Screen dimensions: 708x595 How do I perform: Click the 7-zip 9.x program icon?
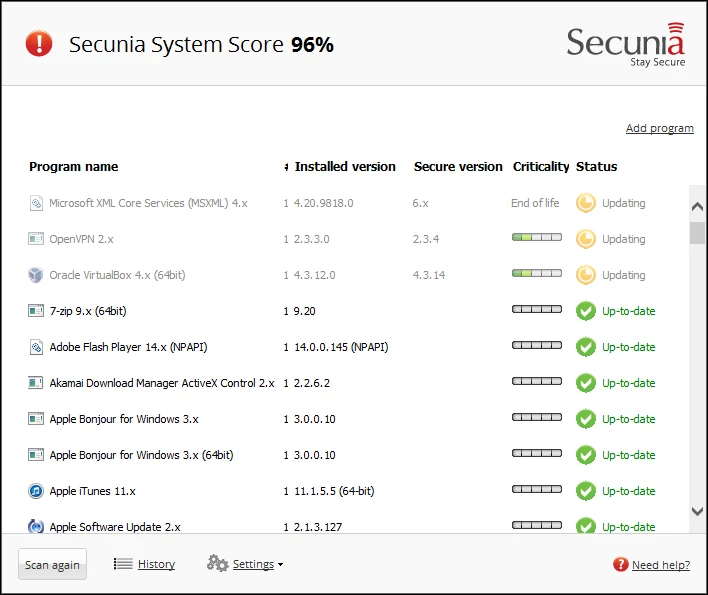pos(36,311)
